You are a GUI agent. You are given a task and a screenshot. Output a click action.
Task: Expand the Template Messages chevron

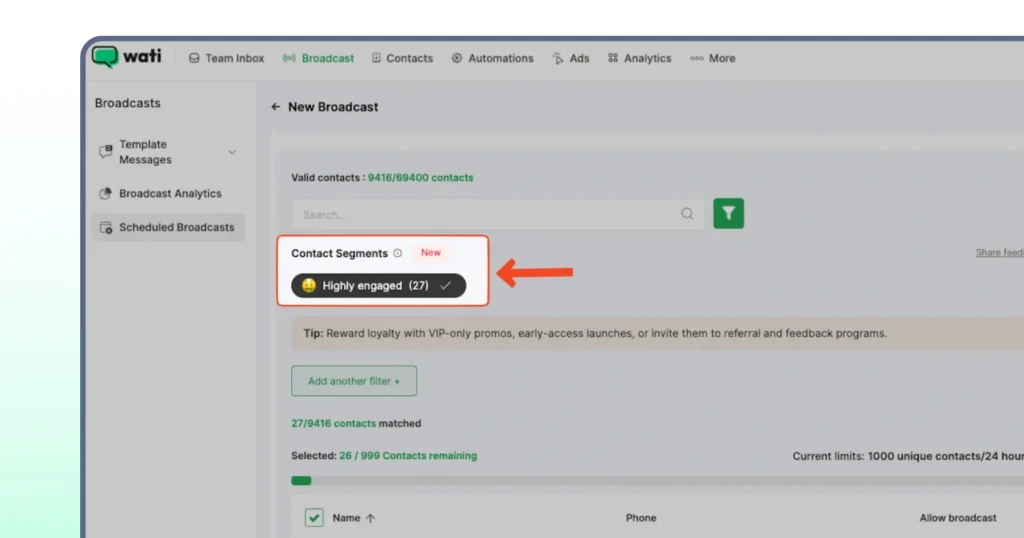pos(232,152)
